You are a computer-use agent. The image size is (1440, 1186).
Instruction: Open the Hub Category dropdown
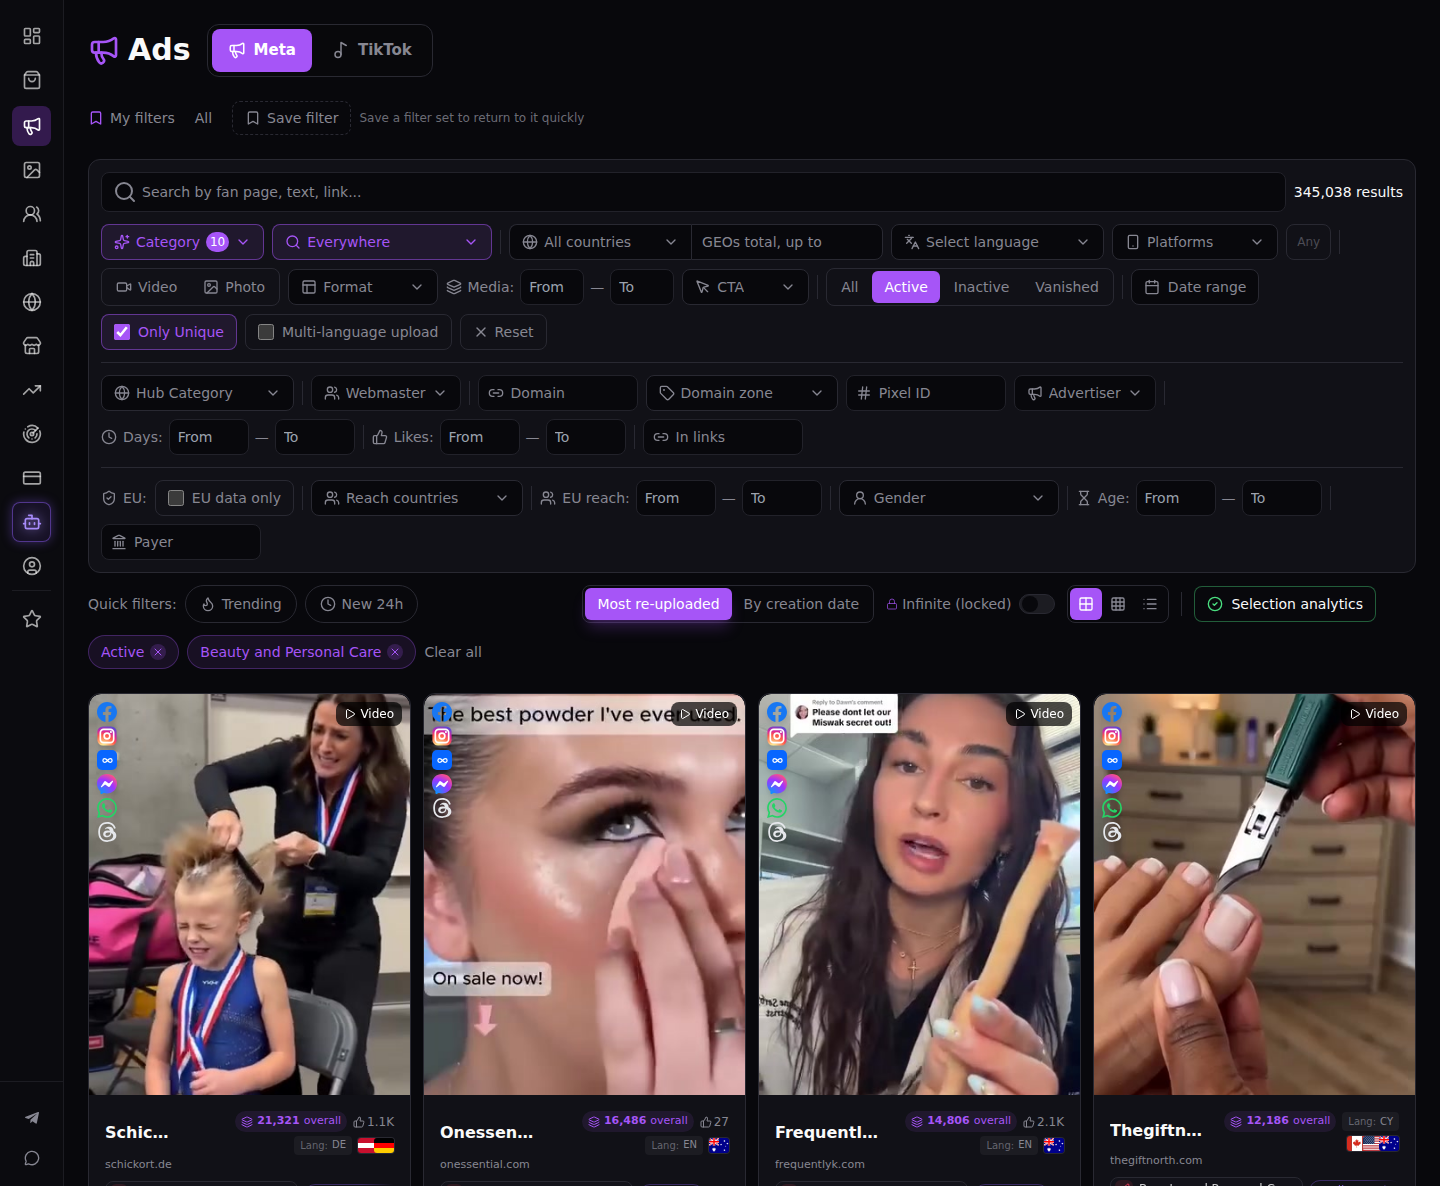coord(197,393)
